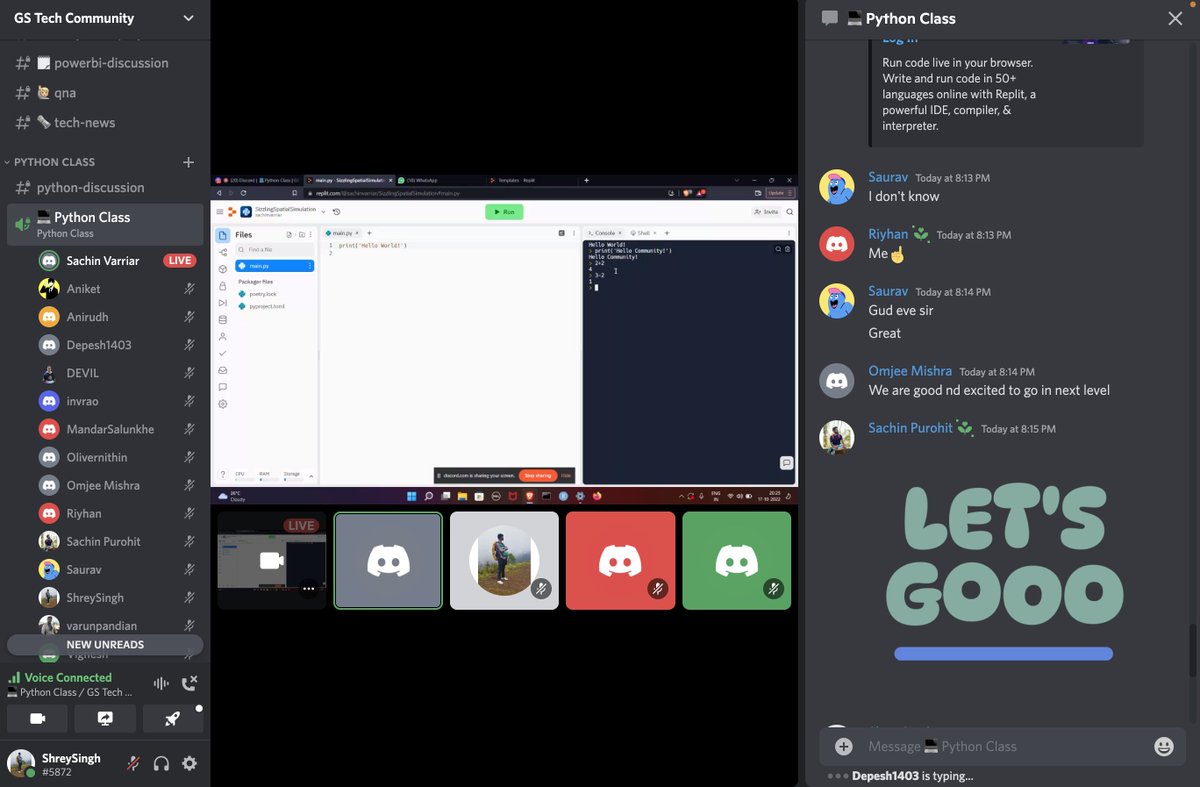Click Saurav in the voice member list
This screenshot has height=787, width=1200.
(115, 569)
